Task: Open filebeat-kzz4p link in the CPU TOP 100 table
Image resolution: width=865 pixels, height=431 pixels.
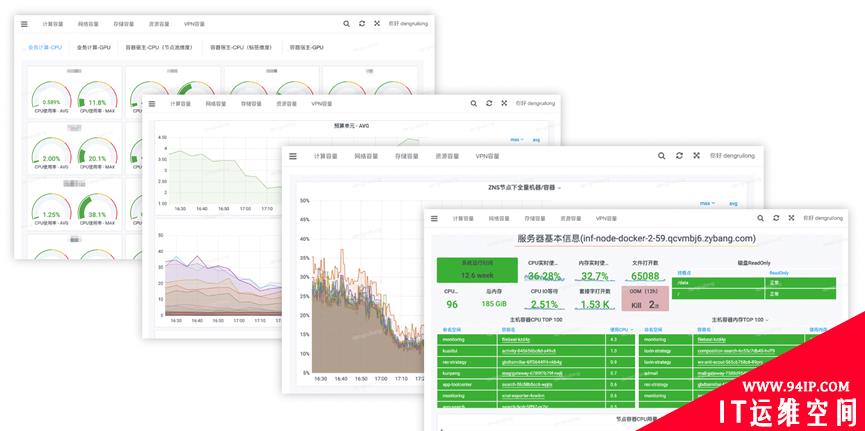Action: coord(515,339)
